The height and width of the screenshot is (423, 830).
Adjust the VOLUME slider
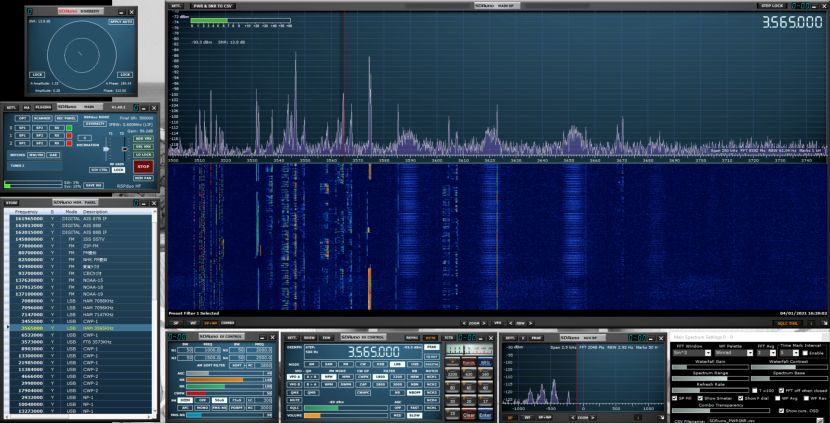point(346,416)
